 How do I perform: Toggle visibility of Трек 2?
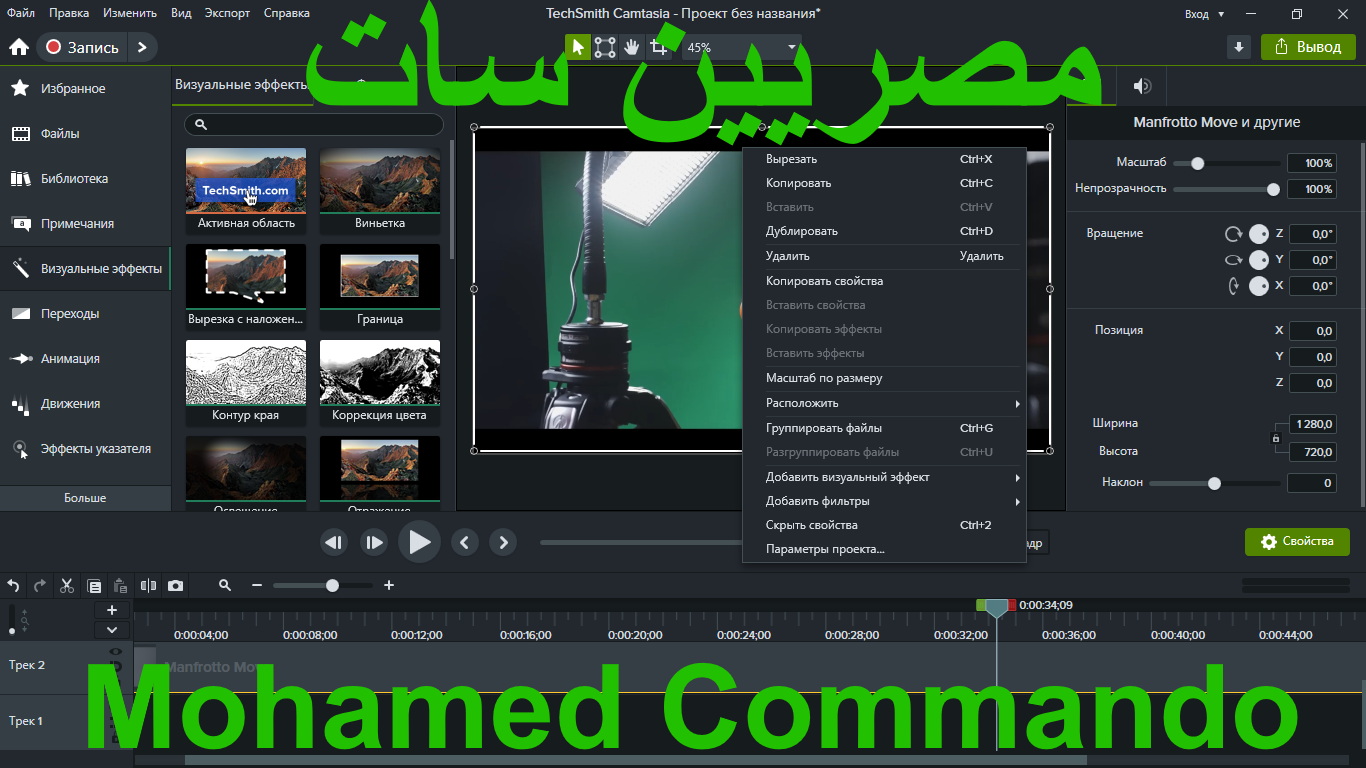click(115, 653)
